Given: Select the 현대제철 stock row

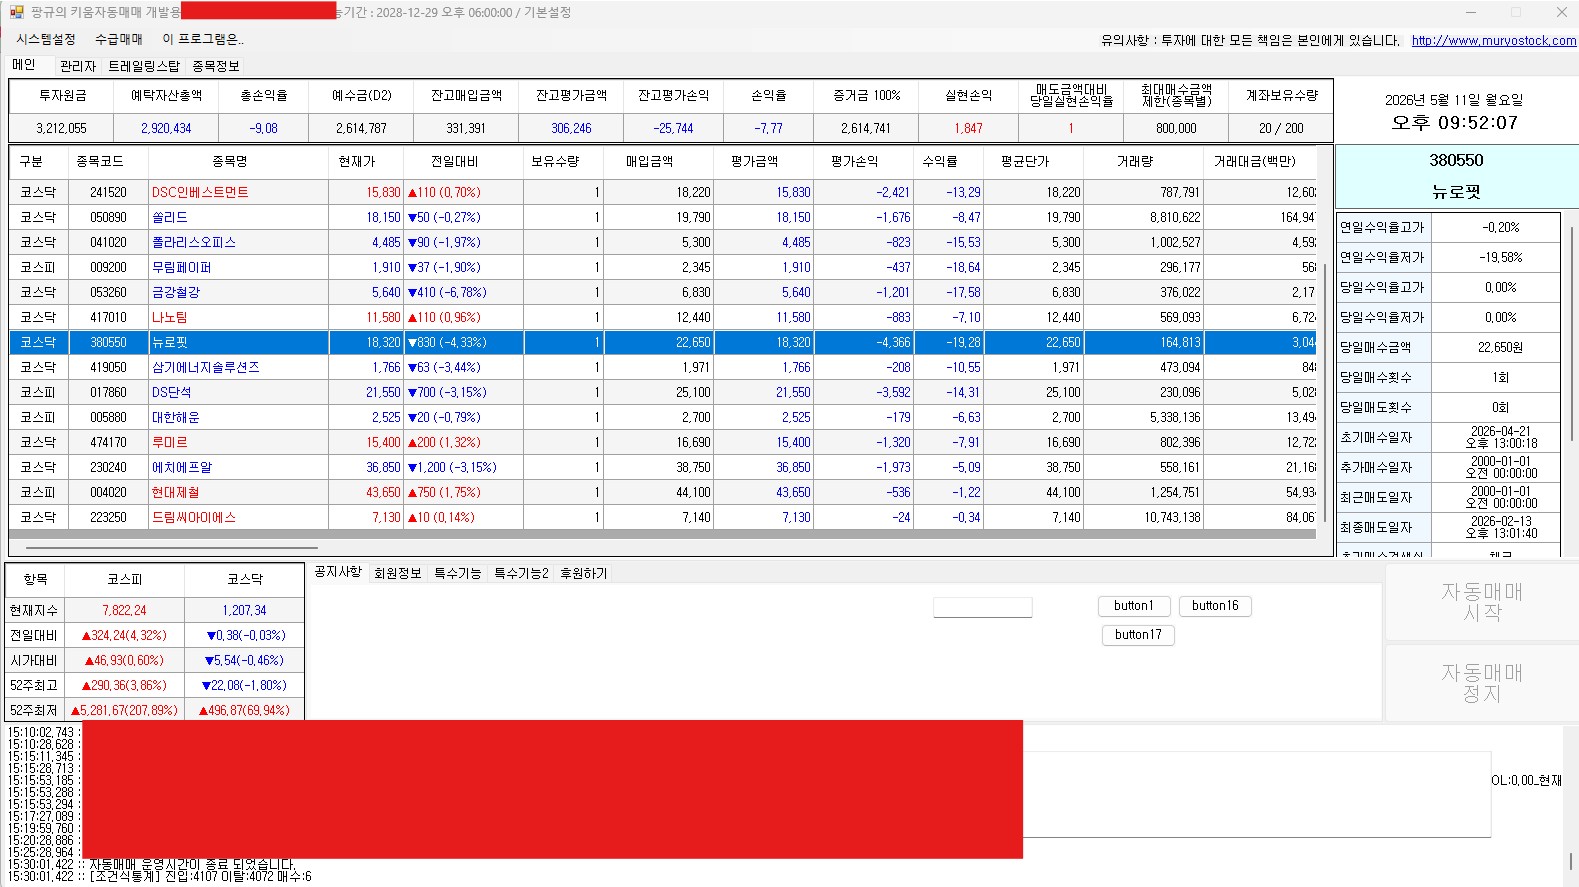Looking at the screenshot, I should (662, 492).
